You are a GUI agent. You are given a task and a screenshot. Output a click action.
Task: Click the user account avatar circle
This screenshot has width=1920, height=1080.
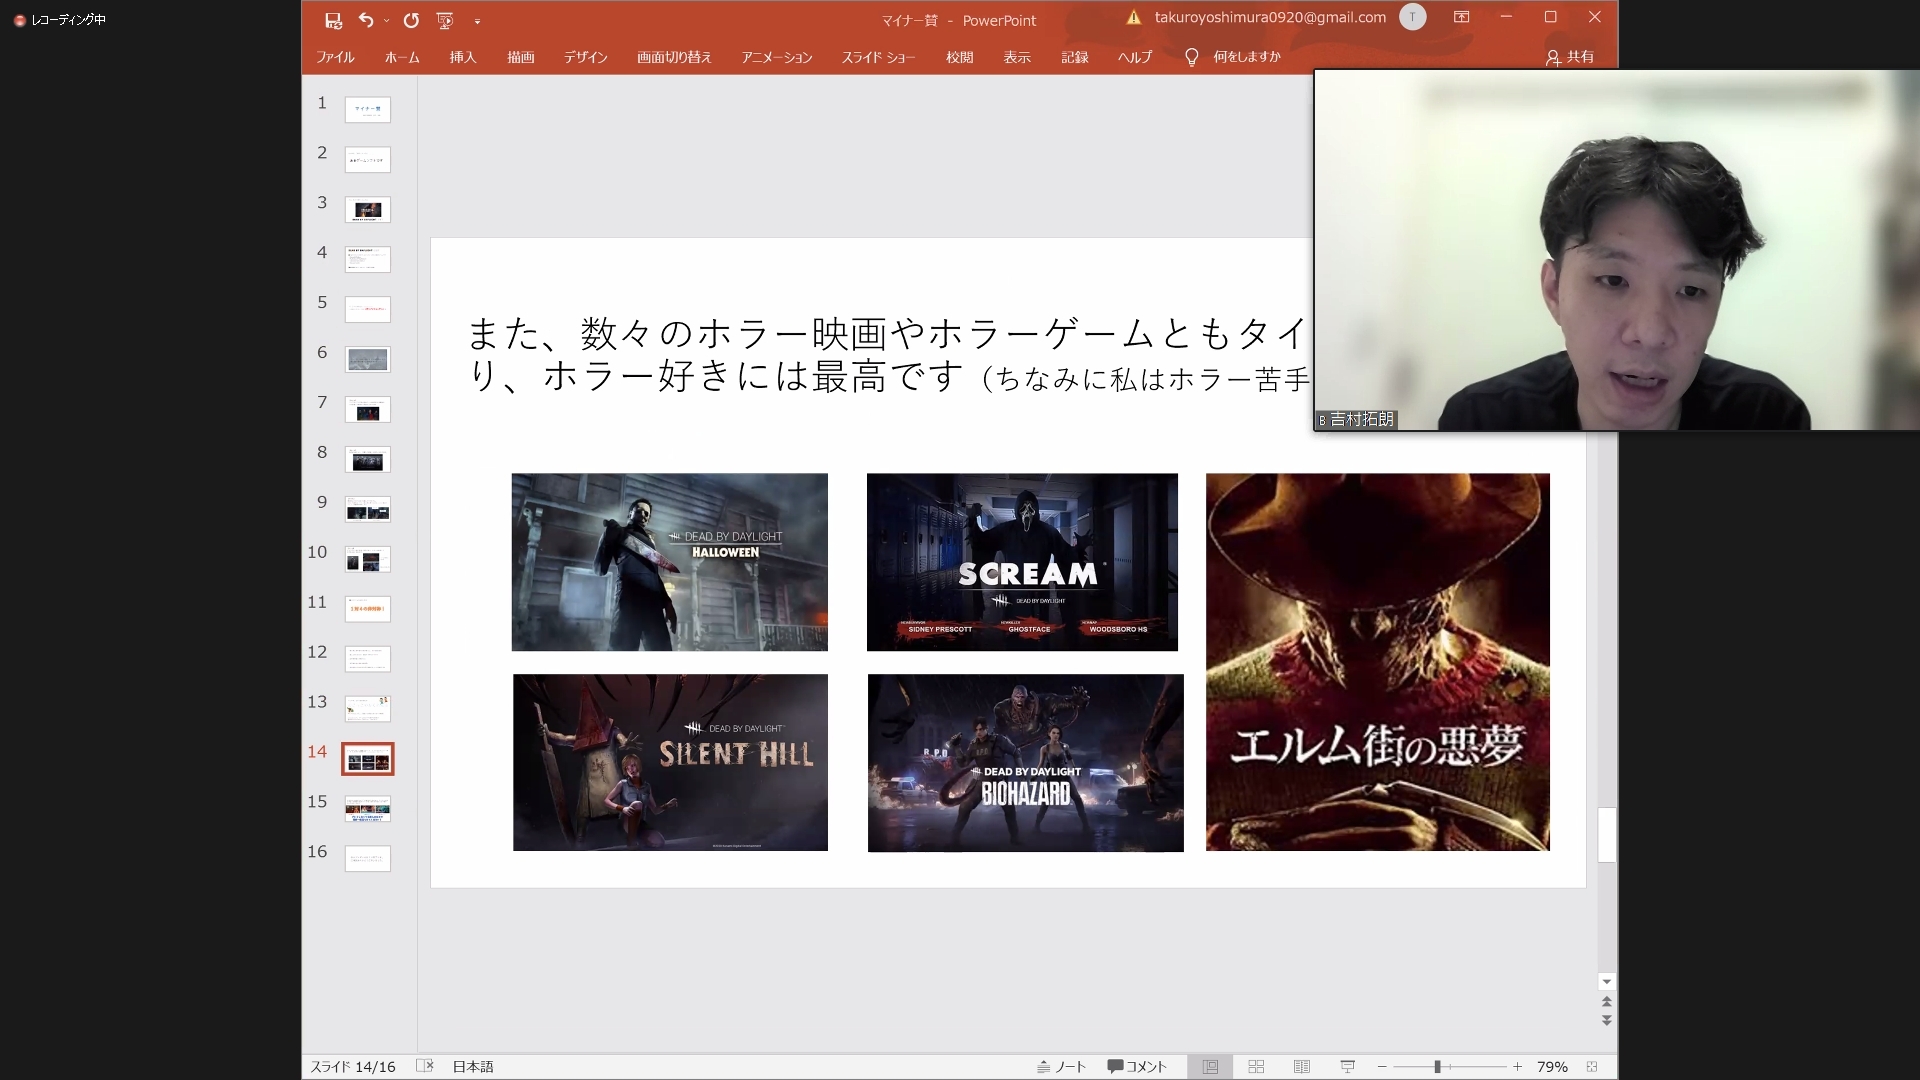(x=1412, y=17)
